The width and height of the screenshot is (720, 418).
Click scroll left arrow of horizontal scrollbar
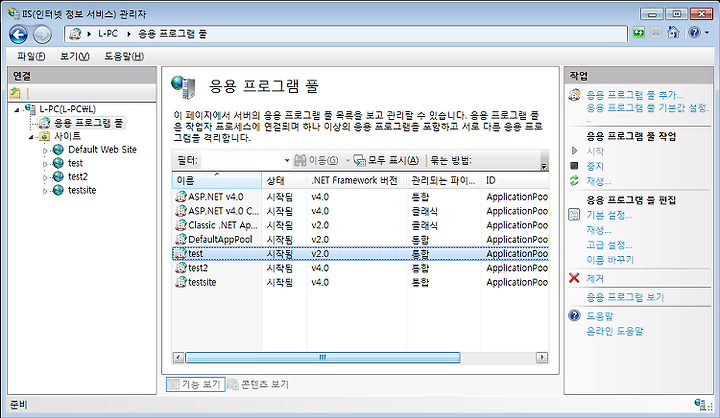pyautogui.click(x=179, y=357)
